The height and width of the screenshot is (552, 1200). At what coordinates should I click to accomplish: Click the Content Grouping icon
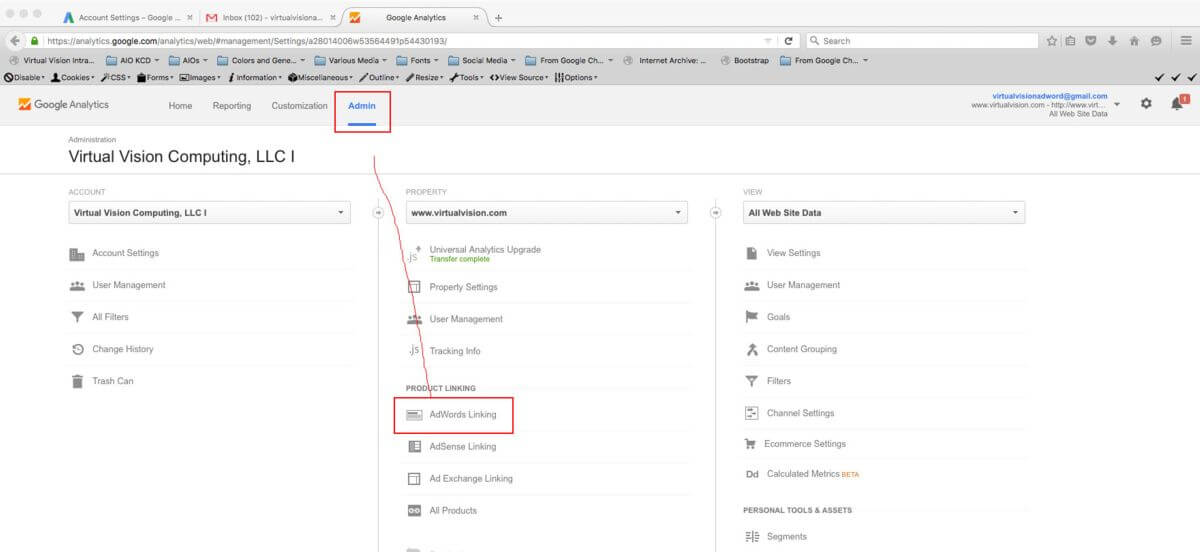(x=752, y=350)
